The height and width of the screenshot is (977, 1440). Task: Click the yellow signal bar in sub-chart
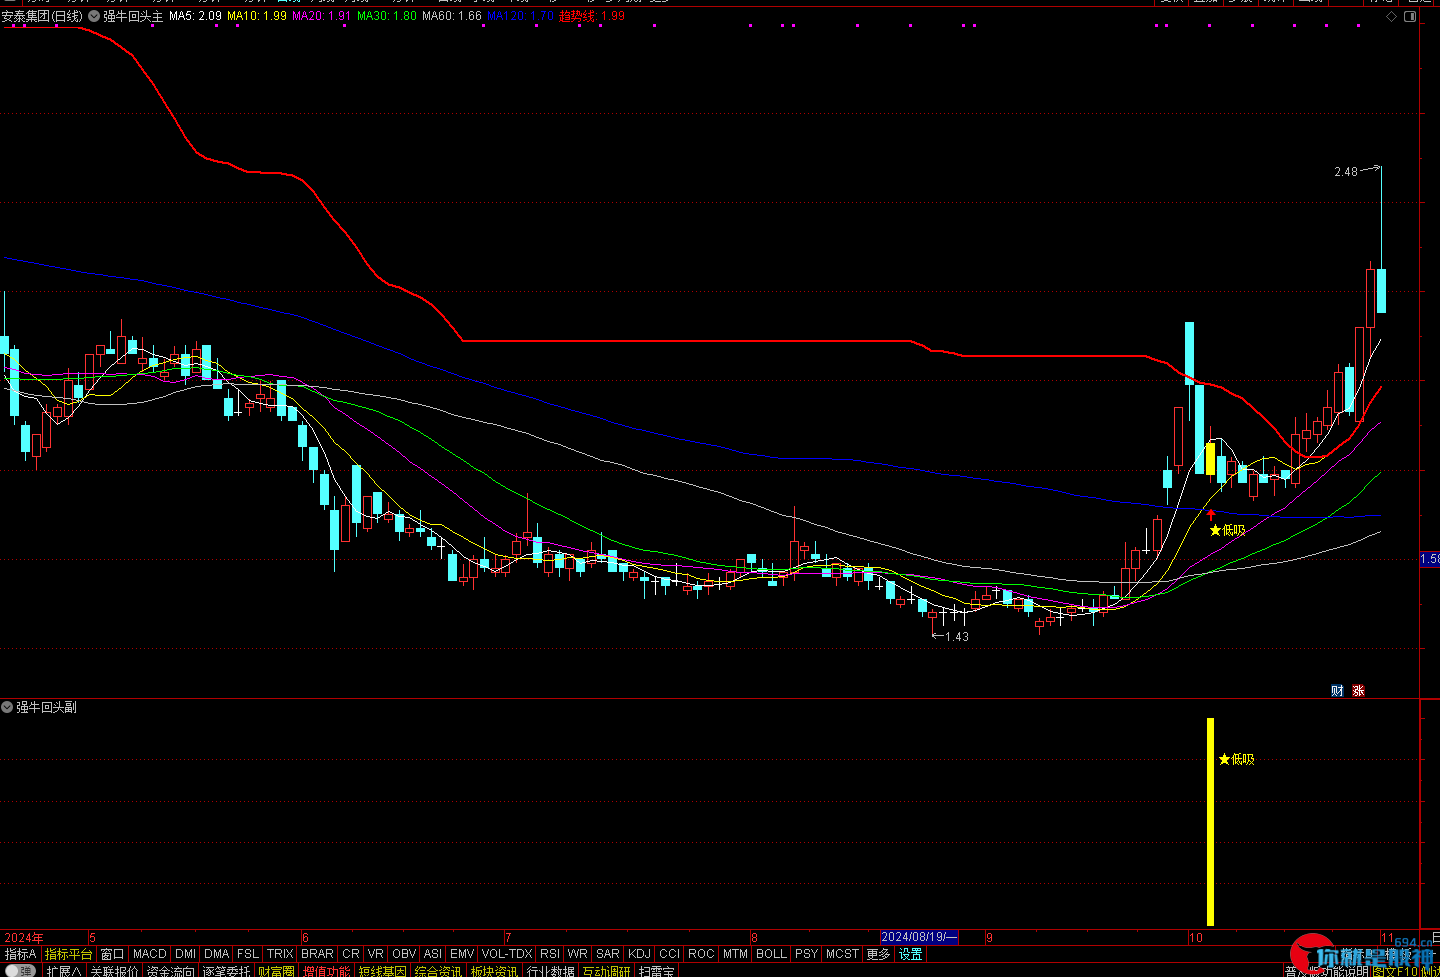1210,822
